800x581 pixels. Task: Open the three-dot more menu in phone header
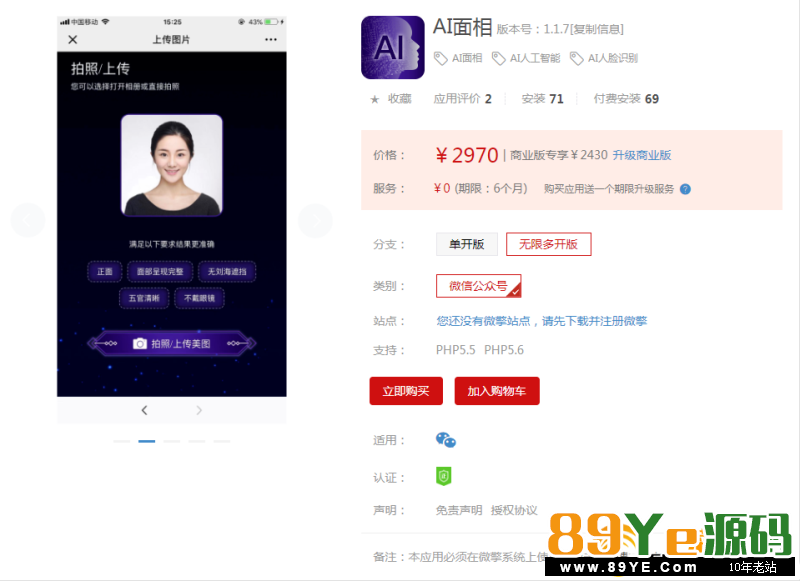[x=271, y=39]
